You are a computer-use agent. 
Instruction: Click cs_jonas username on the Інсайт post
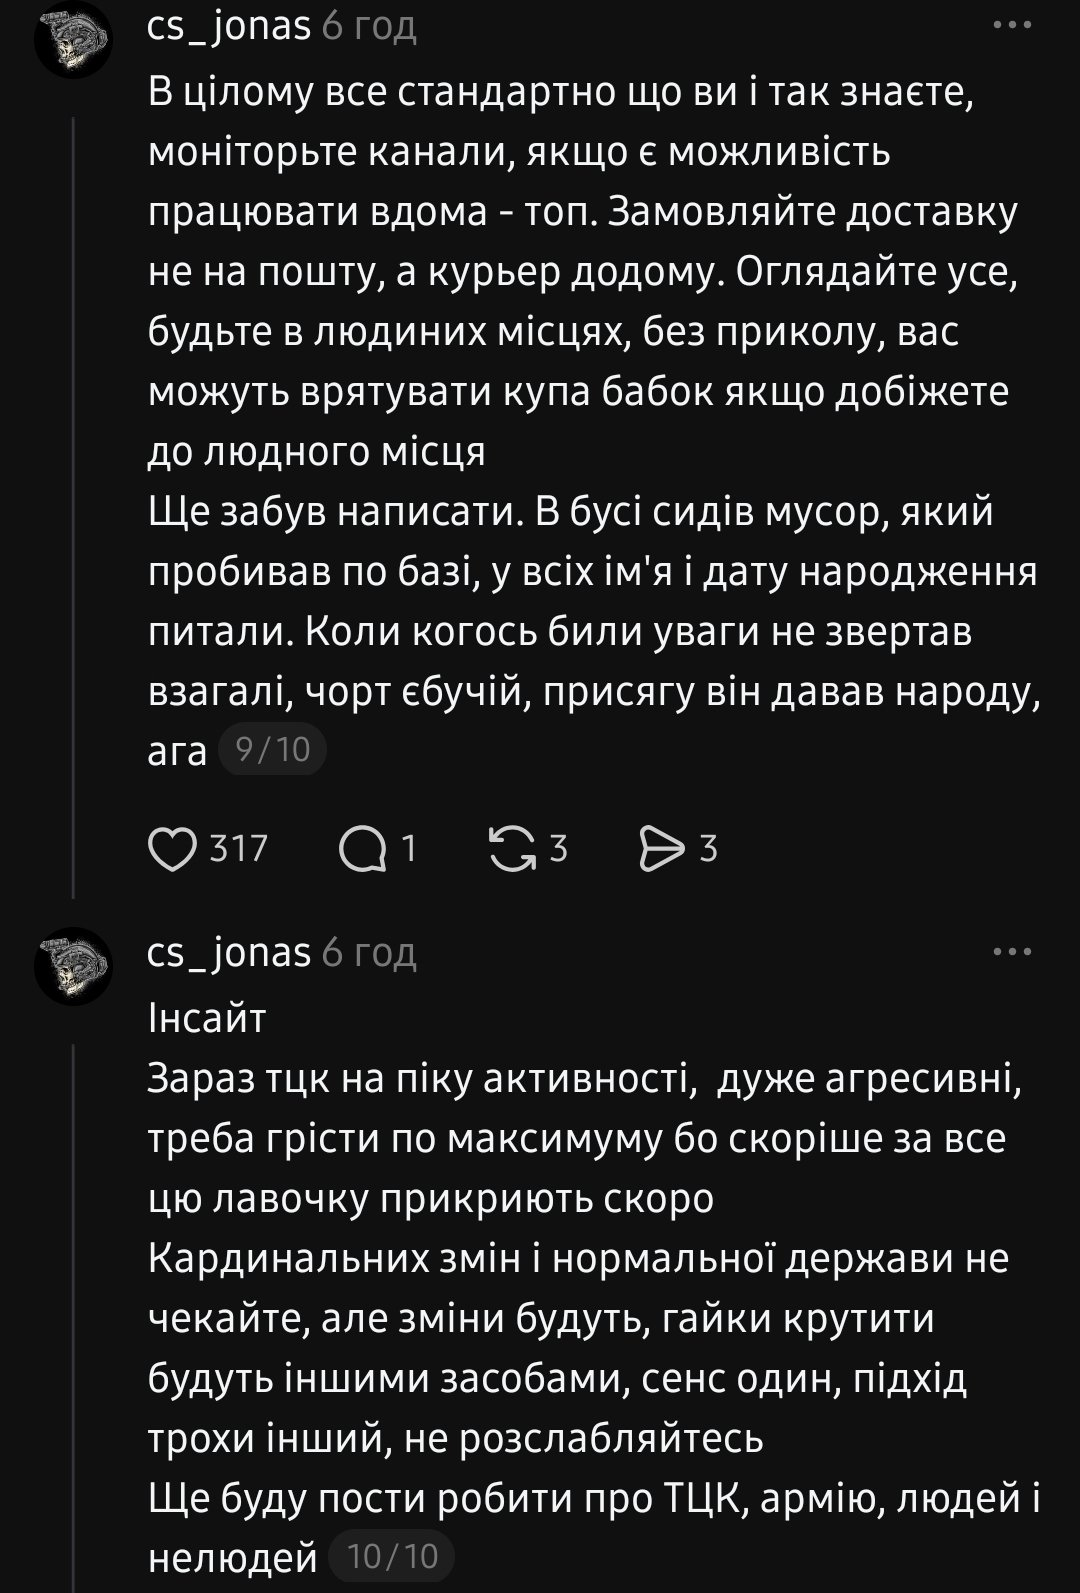[229, 953]
